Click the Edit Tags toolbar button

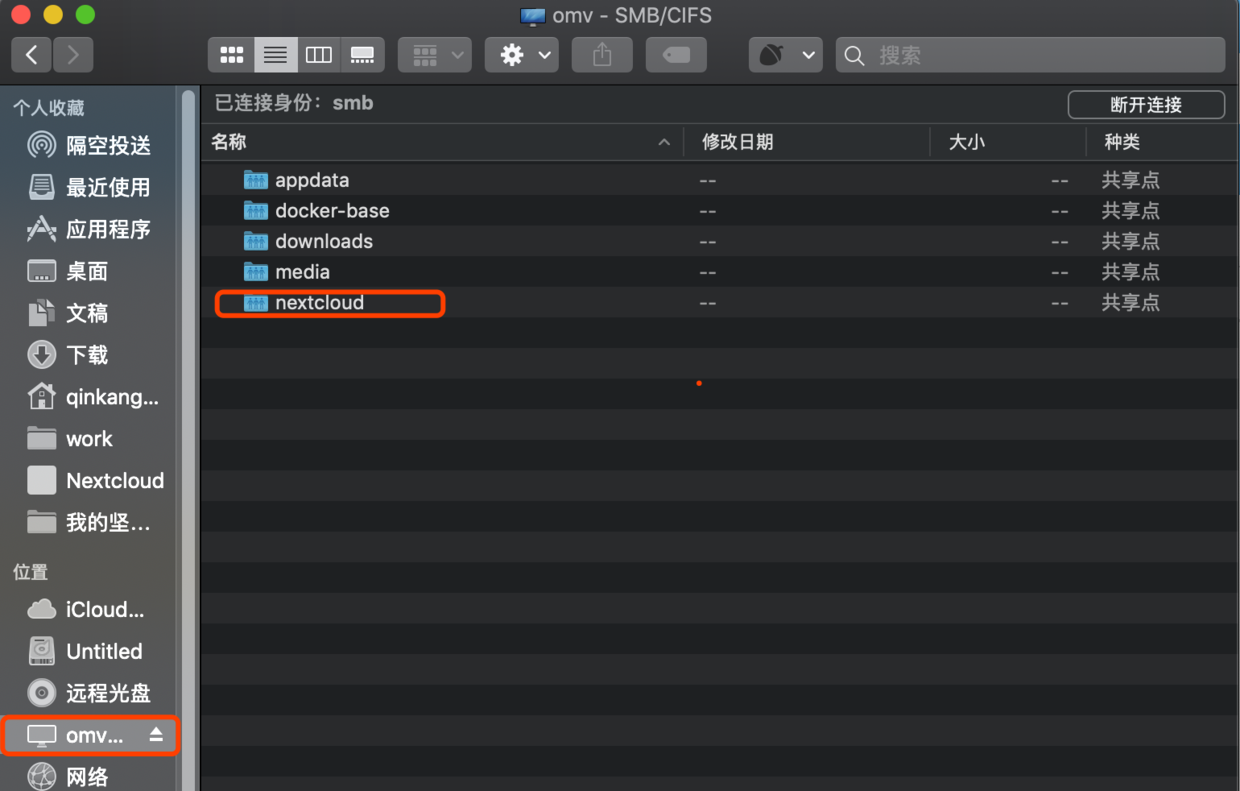pyautogui.click(x=676, y=55)
